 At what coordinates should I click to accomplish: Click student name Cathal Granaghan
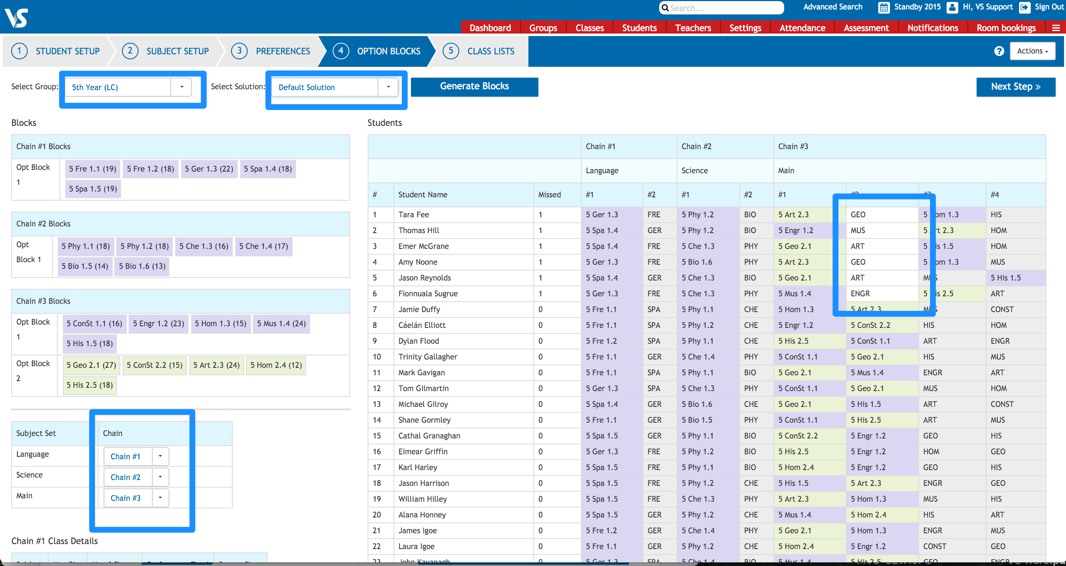pyautogui.click(x=430, y=436)
